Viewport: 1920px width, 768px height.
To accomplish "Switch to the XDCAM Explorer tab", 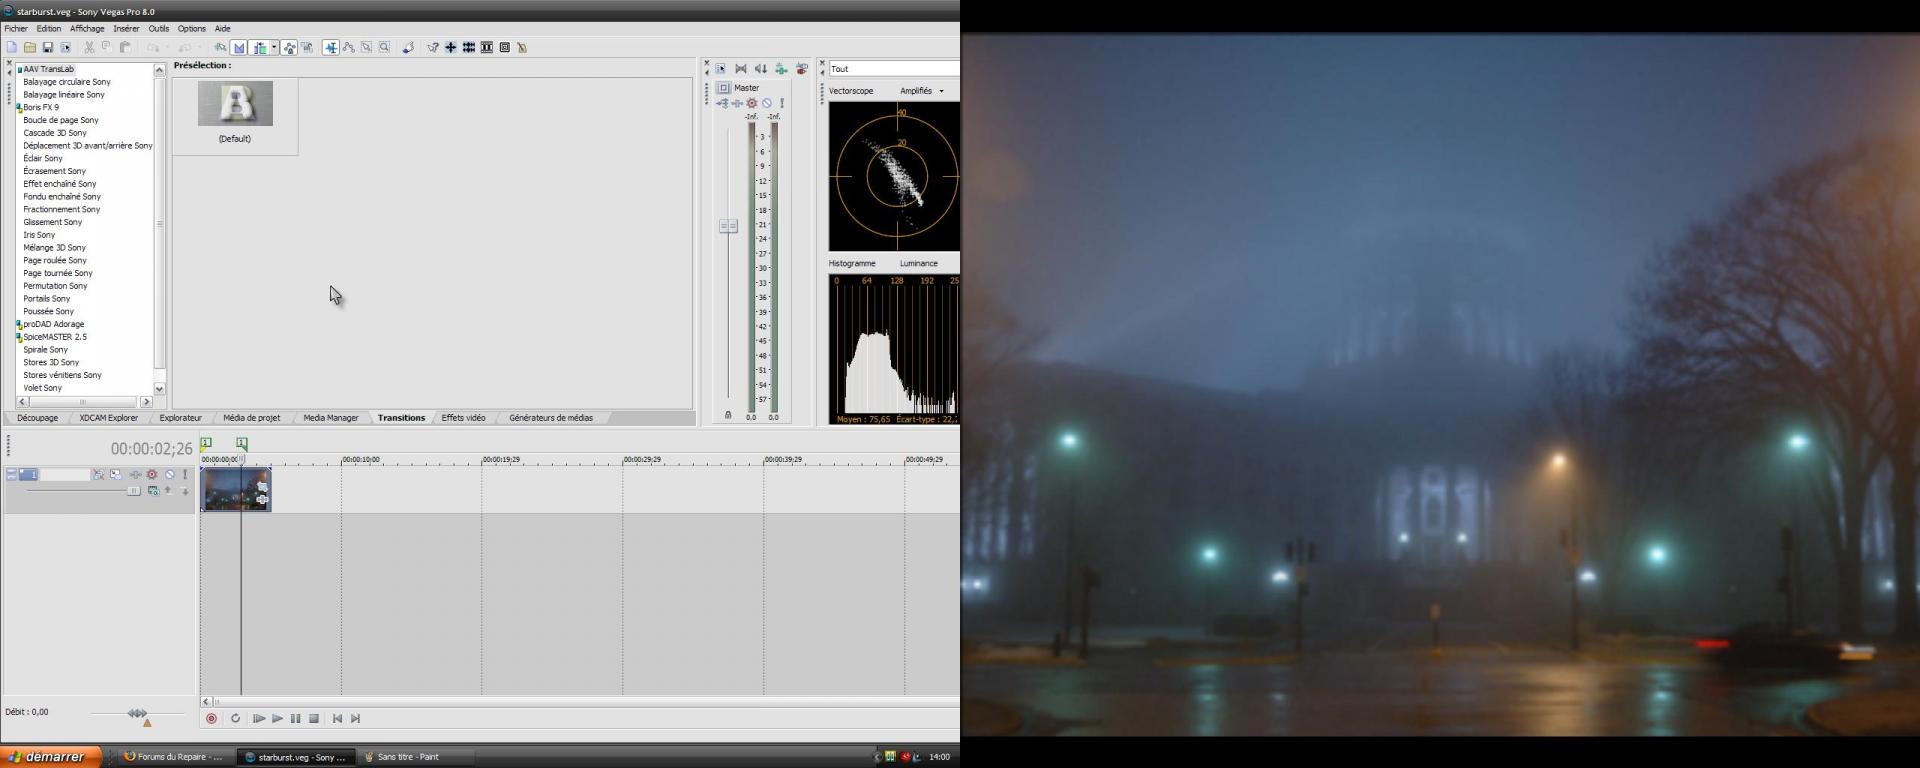I will [x=109, y=418].
